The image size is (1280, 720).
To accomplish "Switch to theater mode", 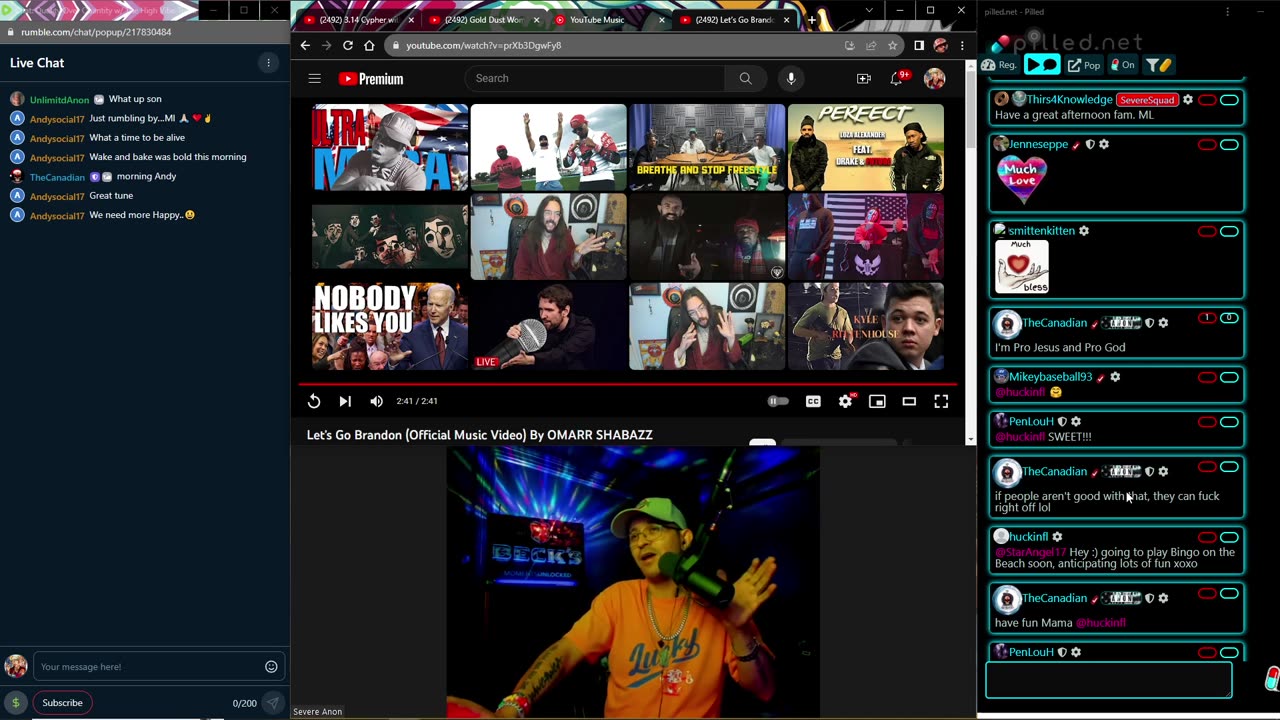I will 909,401.
